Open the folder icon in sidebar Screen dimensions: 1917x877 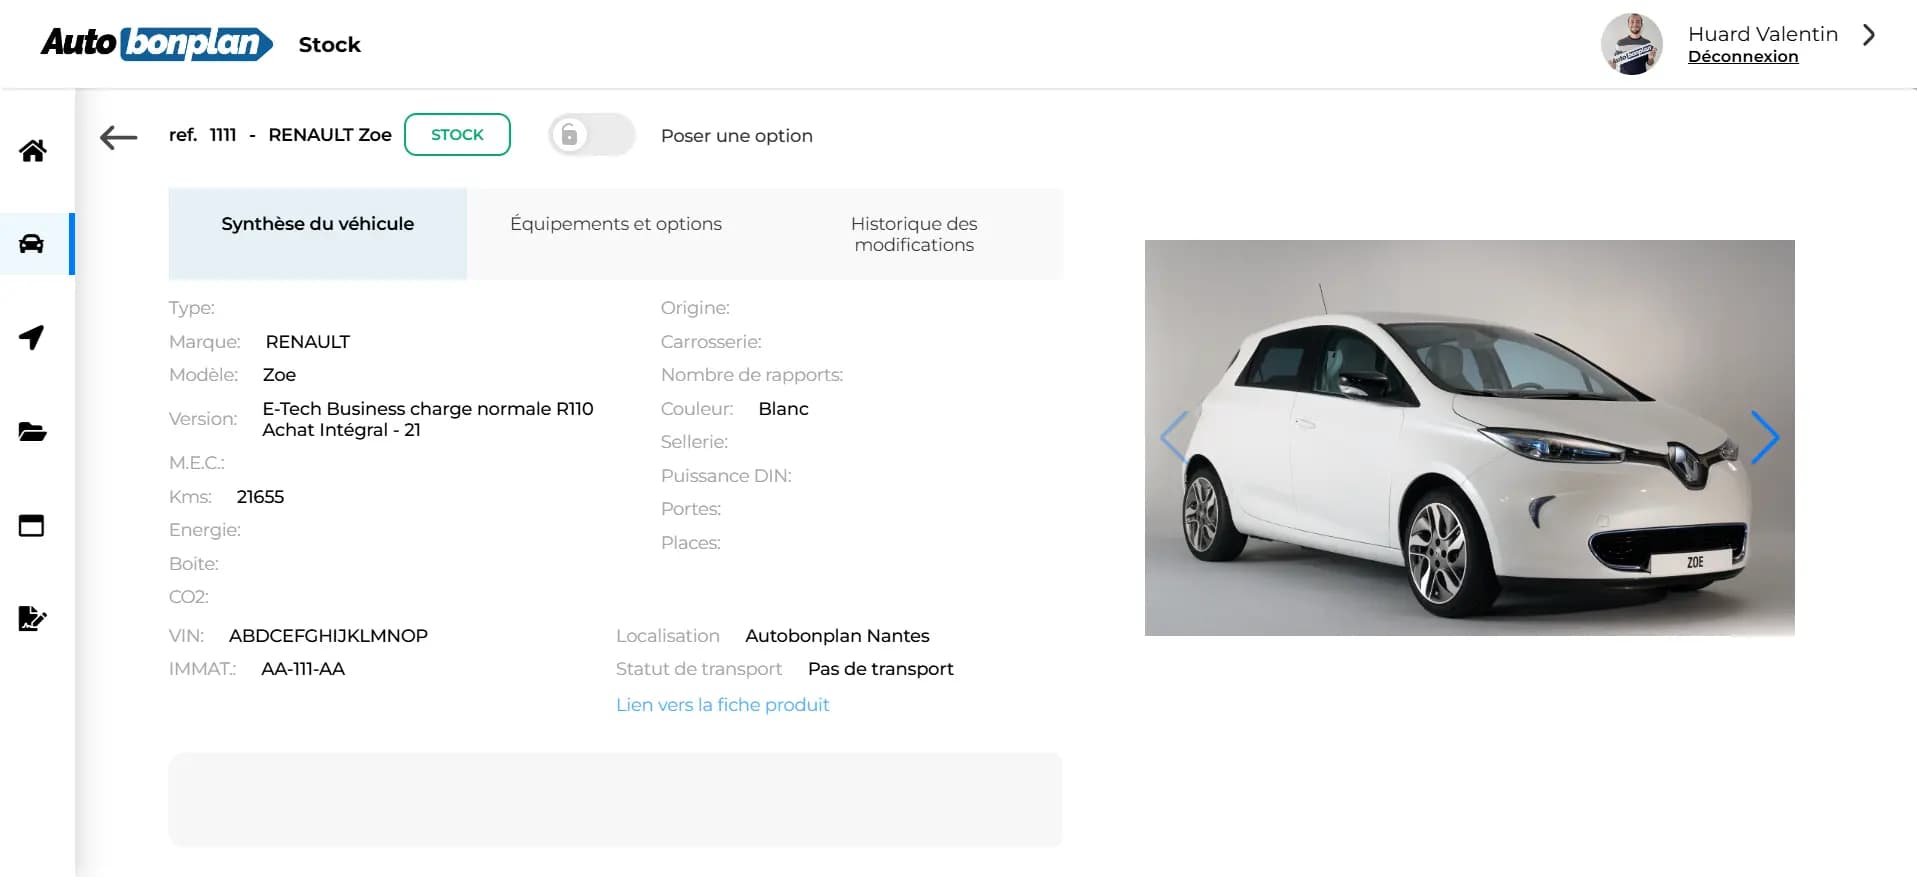tap(32, 432)
